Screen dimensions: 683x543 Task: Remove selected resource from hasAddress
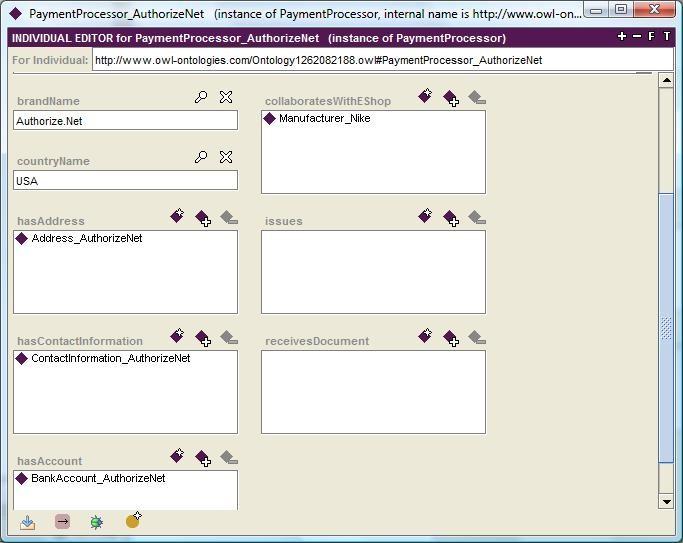(x=229, y=217)
